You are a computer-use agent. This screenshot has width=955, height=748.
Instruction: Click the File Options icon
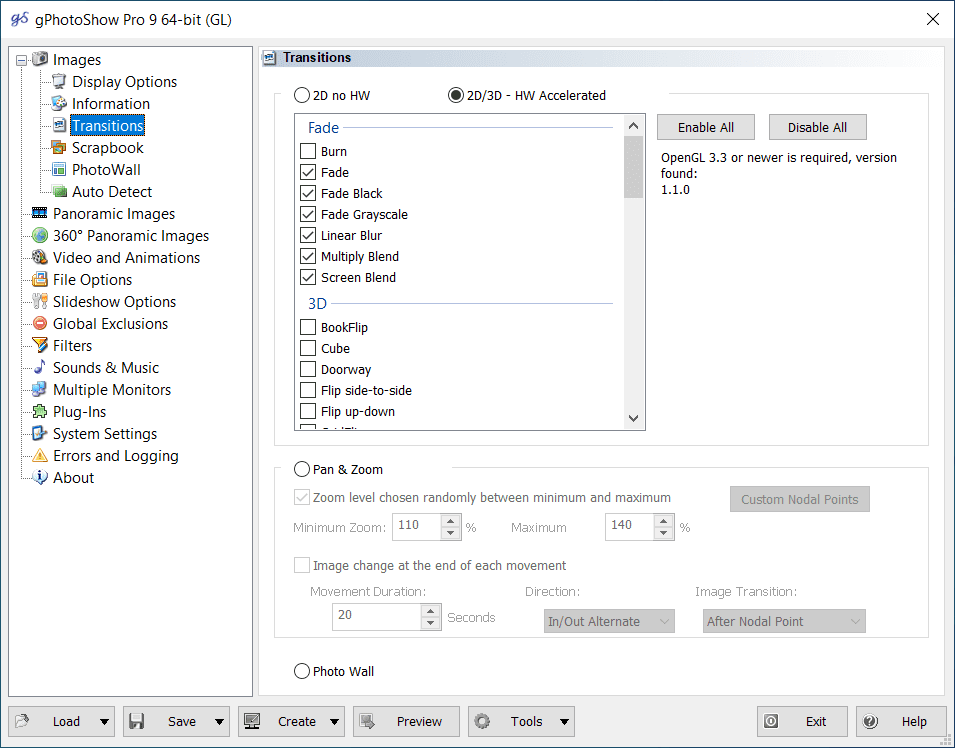coord(40,278)
